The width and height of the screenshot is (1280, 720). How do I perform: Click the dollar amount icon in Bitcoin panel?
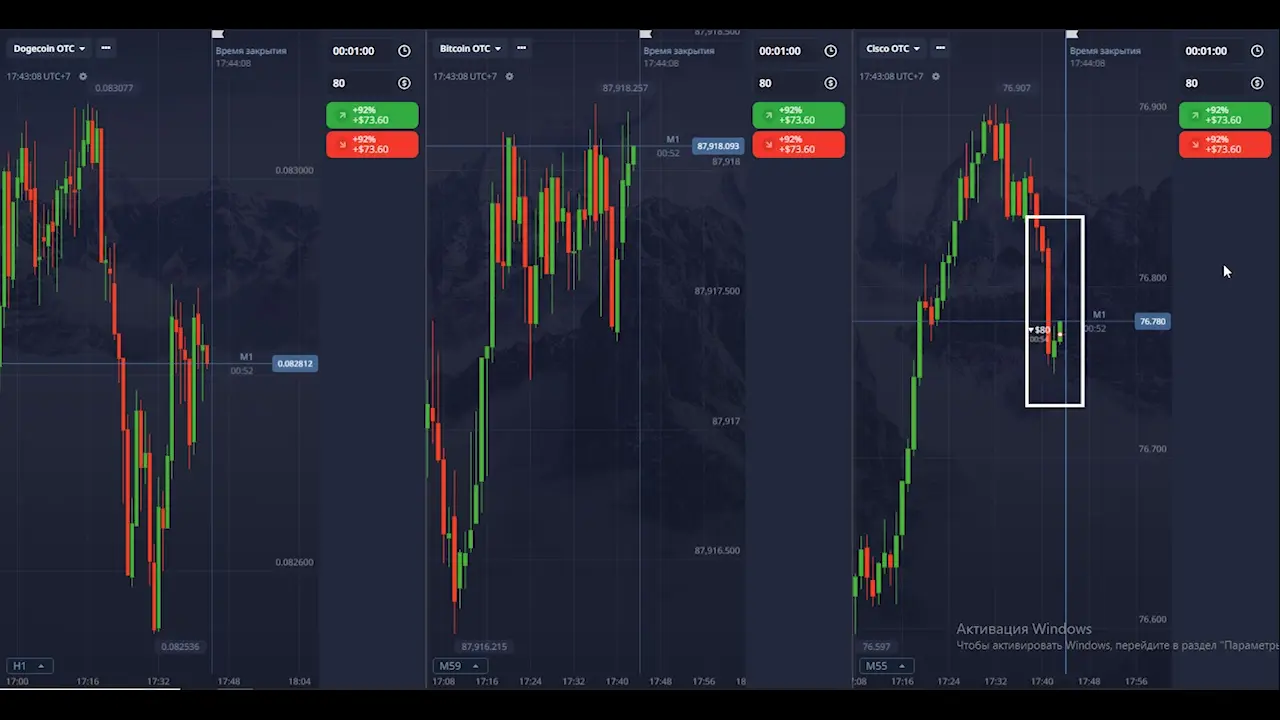point(830,83)
